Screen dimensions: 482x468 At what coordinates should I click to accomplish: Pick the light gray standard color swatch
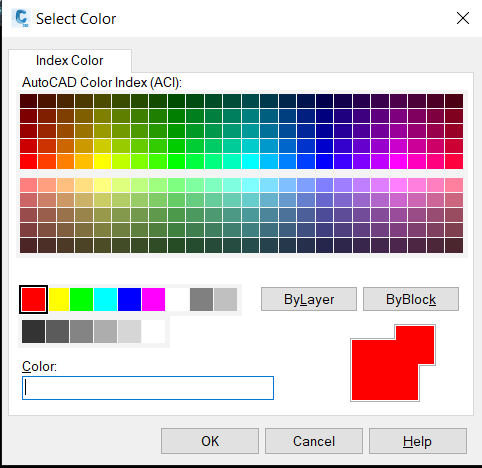[x=226, y=299]
